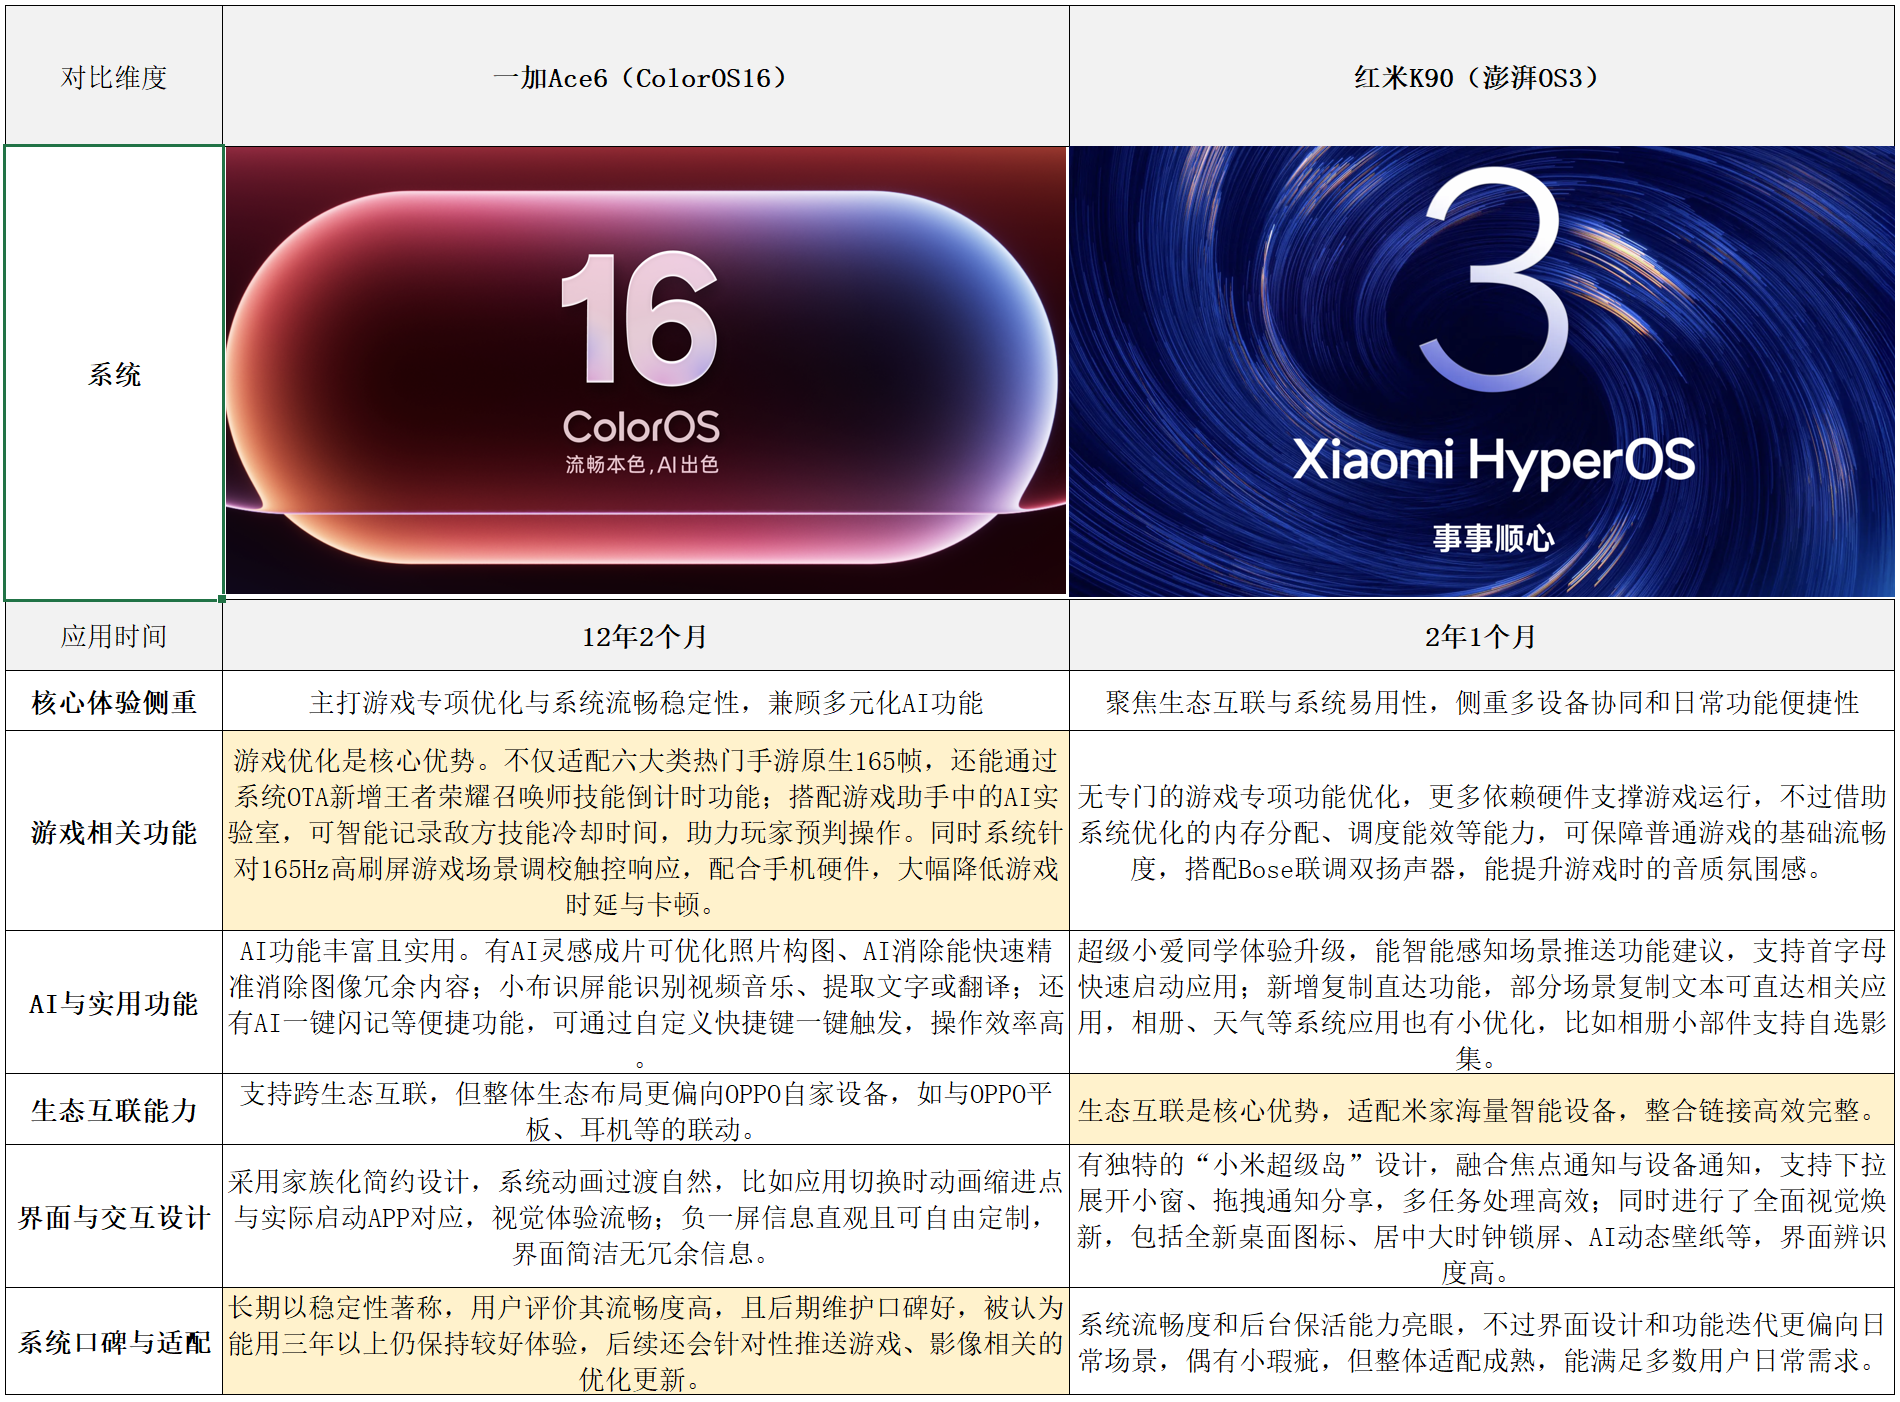Click the Xiaomi HyperOS 3 banner image

1481,372
